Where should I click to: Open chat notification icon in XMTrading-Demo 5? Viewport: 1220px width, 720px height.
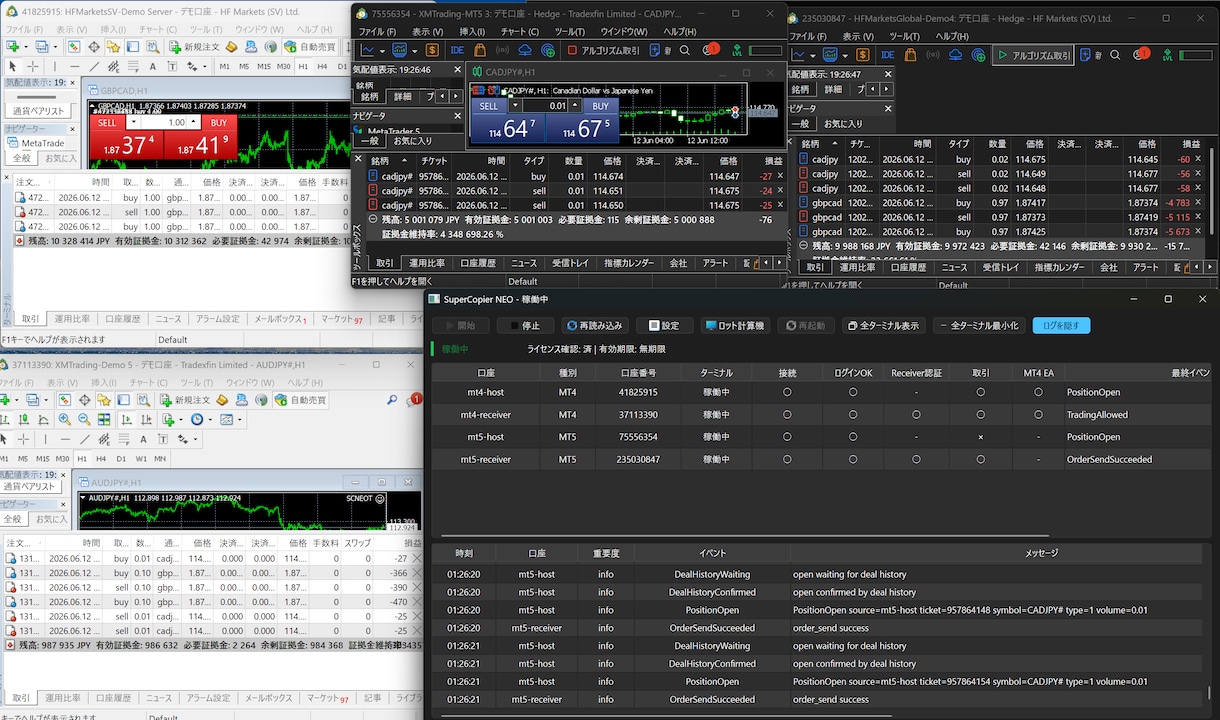pyautogui.click(x=414, y=400)
